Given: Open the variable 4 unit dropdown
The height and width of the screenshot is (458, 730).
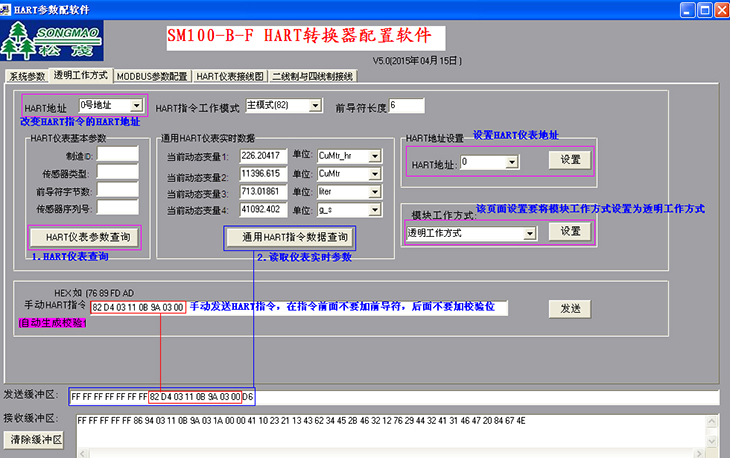Looking at the screenshot, I should pyautogui.click(x=375, y=210).
